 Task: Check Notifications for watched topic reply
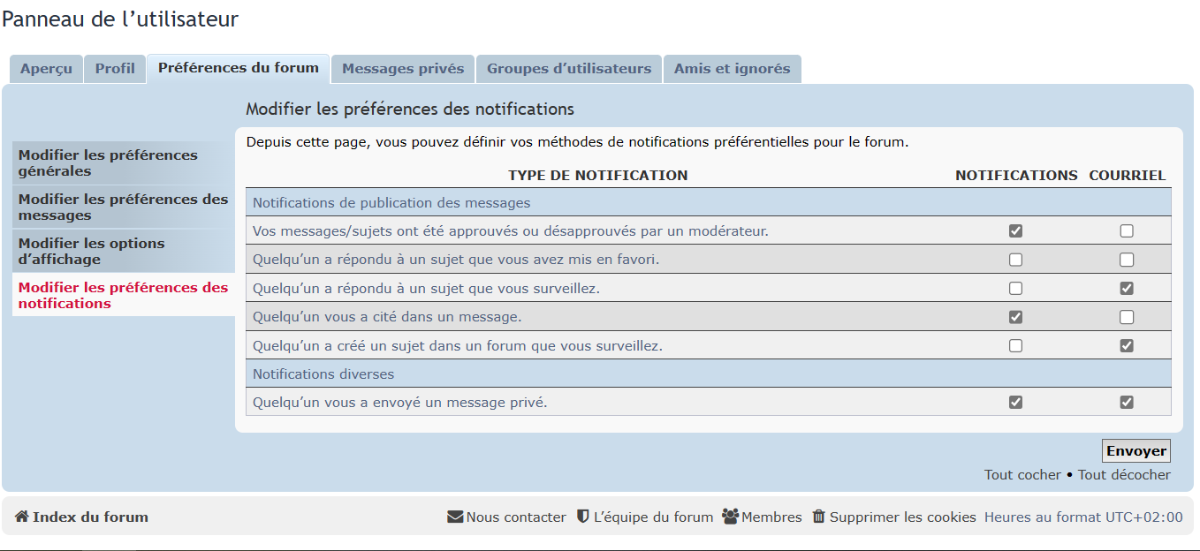coord(1016,289)
